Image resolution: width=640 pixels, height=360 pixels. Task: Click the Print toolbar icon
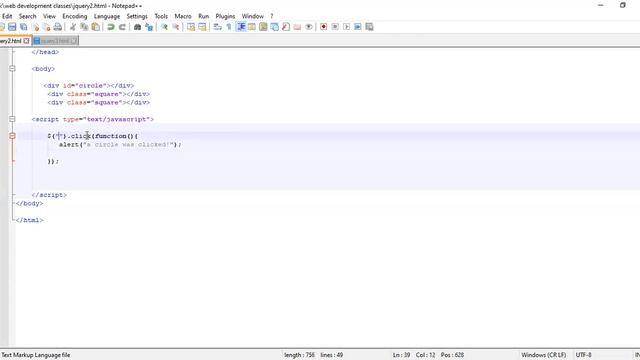coord(58,27)
